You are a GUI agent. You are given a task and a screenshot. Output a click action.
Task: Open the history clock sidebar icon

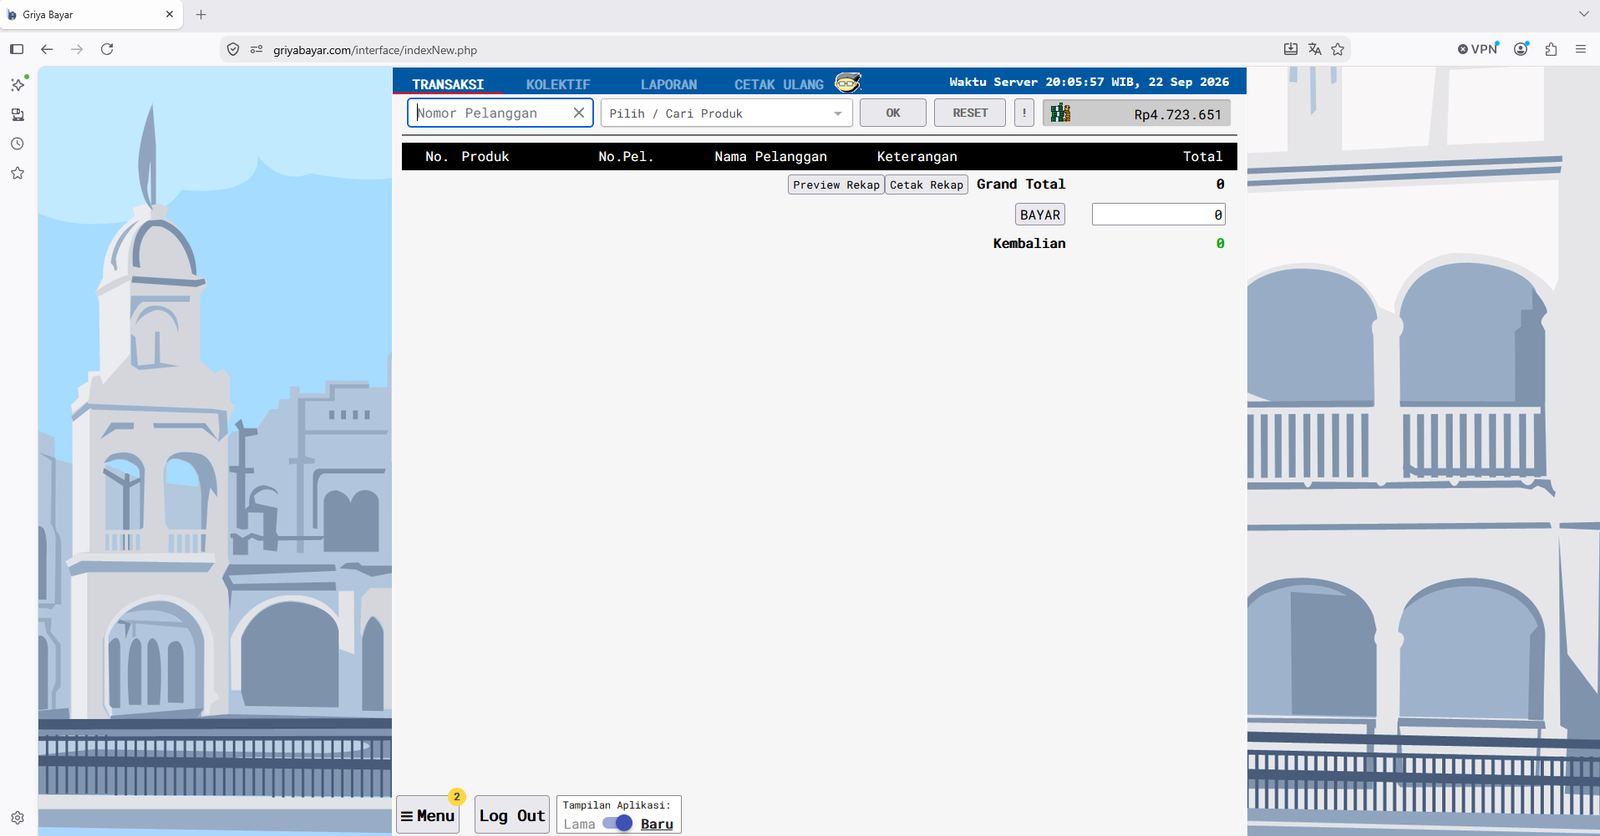[x=17, y=144]
